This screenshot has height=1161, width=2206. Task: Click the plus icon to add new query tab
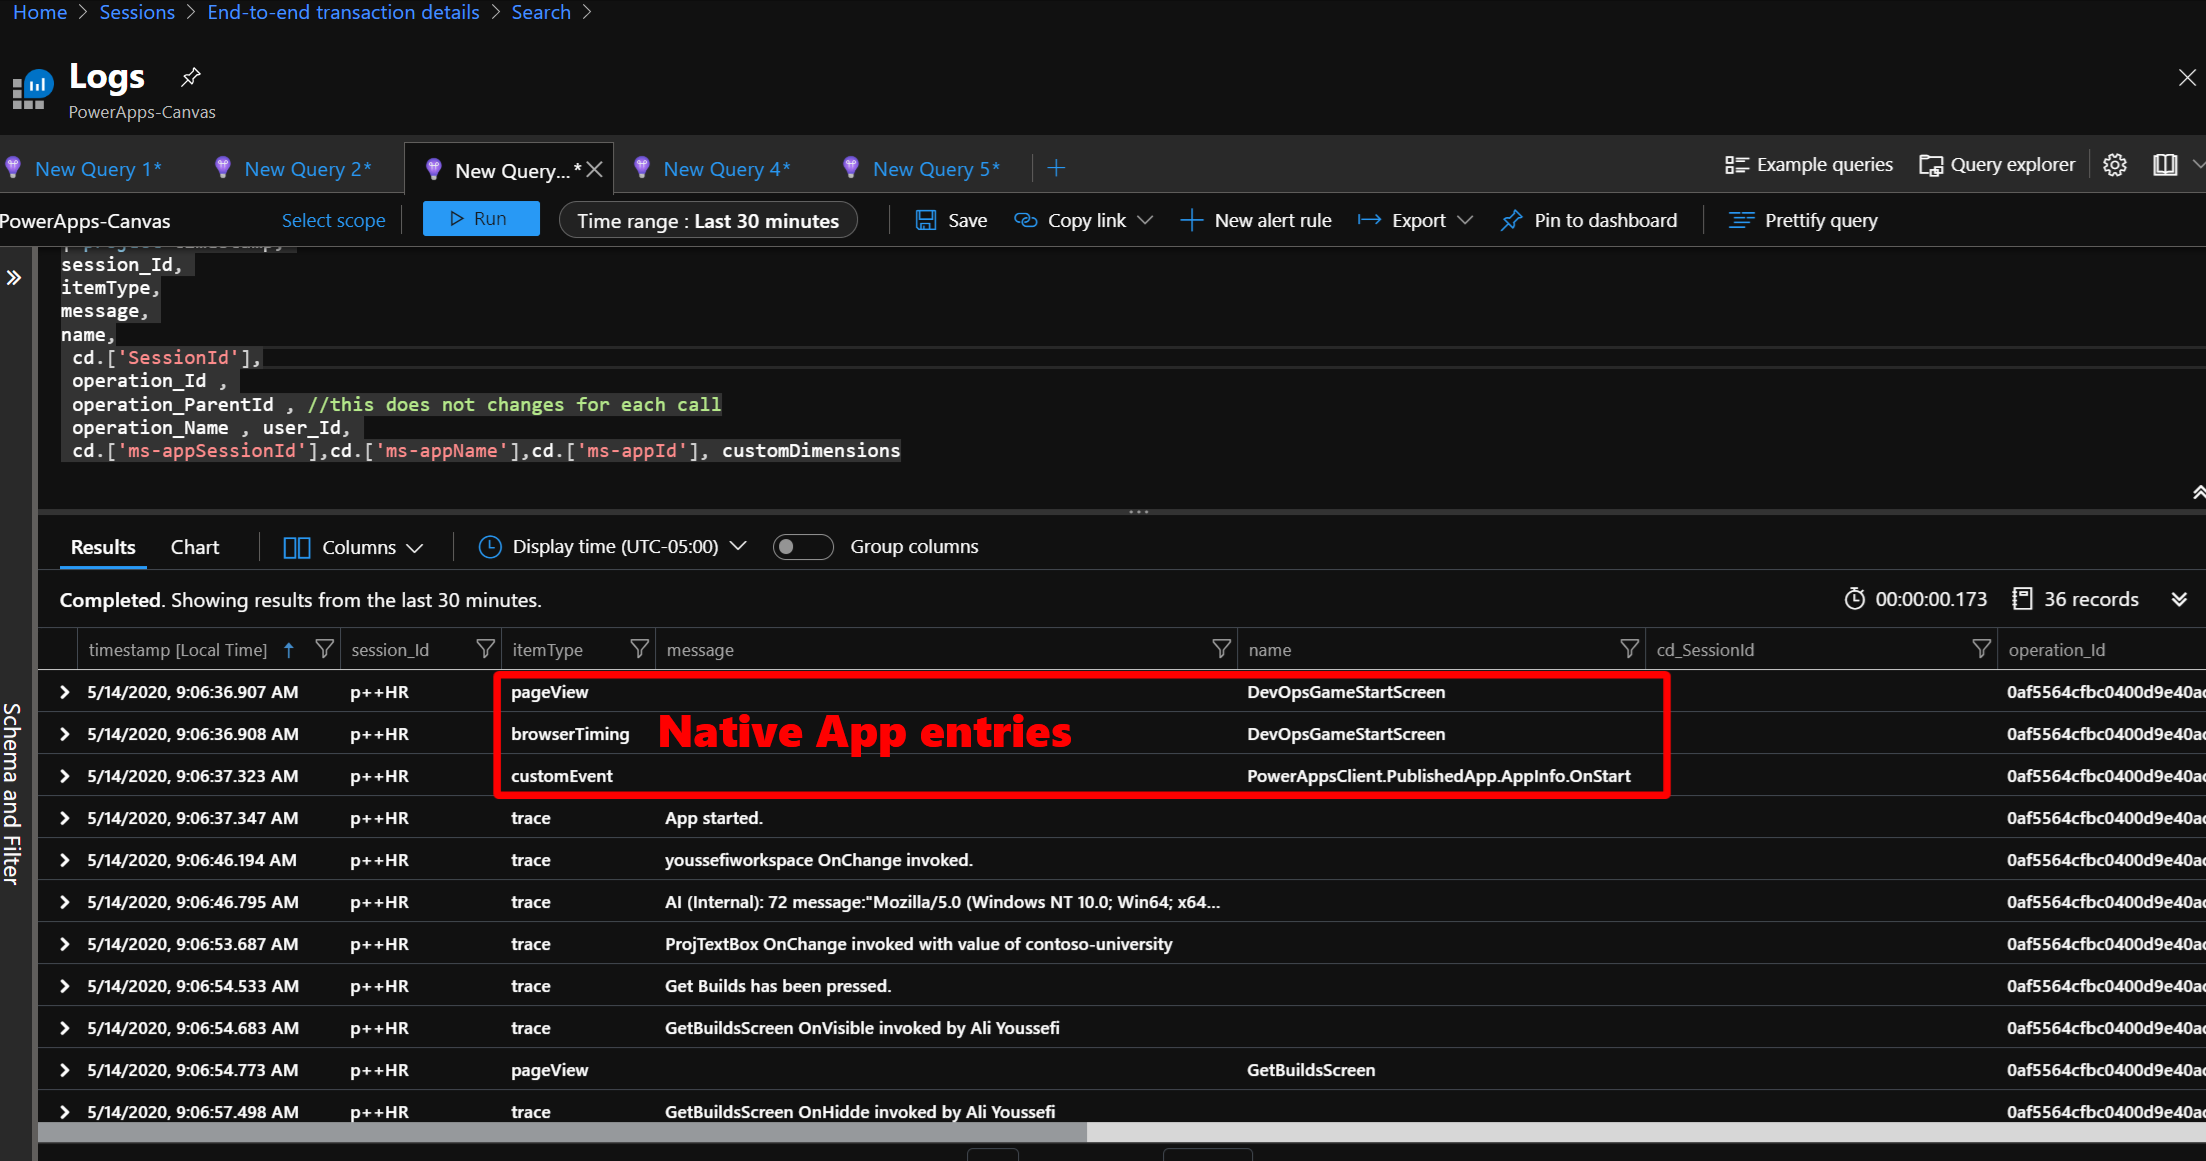tap(1056, 168)
